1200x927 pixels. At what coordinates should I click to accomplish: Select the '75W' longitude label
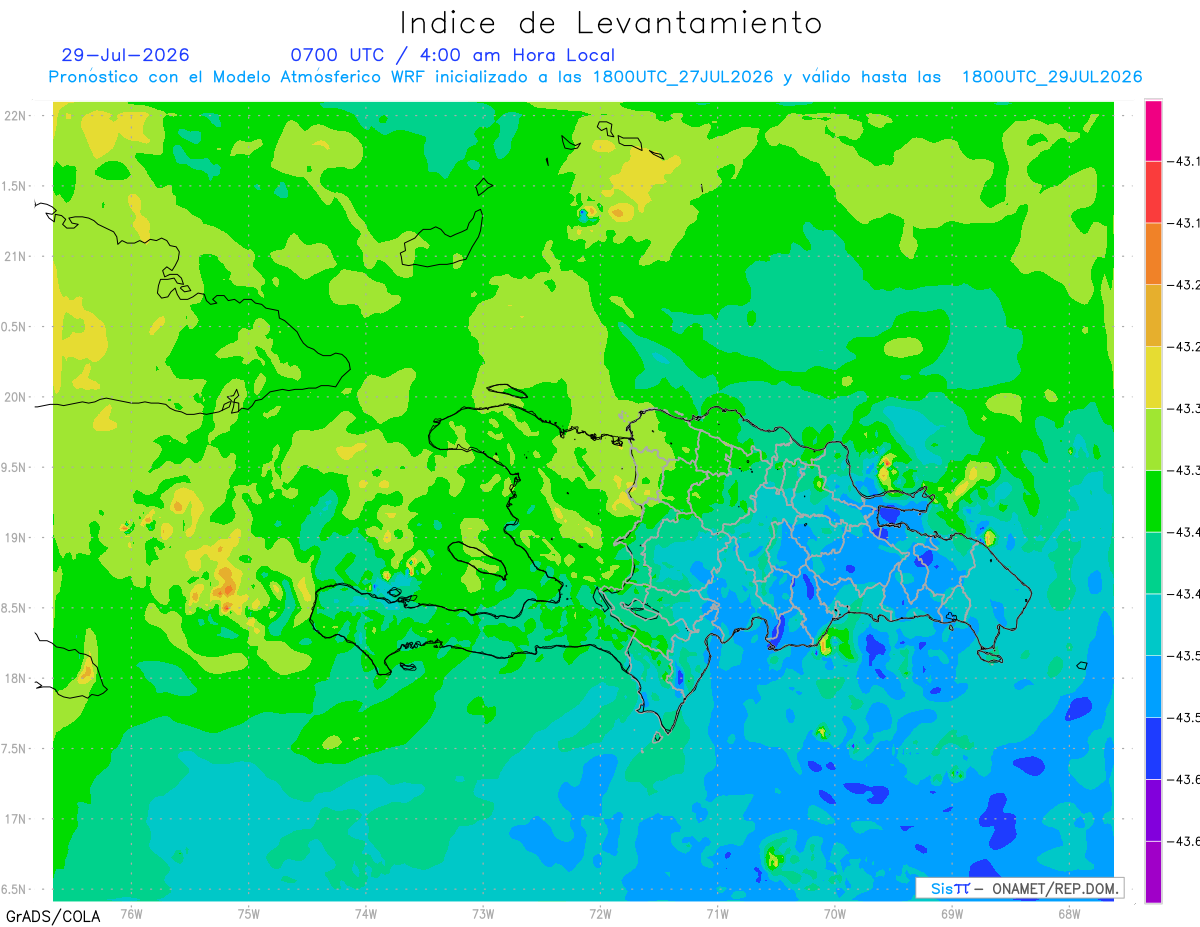coord(249,914)
